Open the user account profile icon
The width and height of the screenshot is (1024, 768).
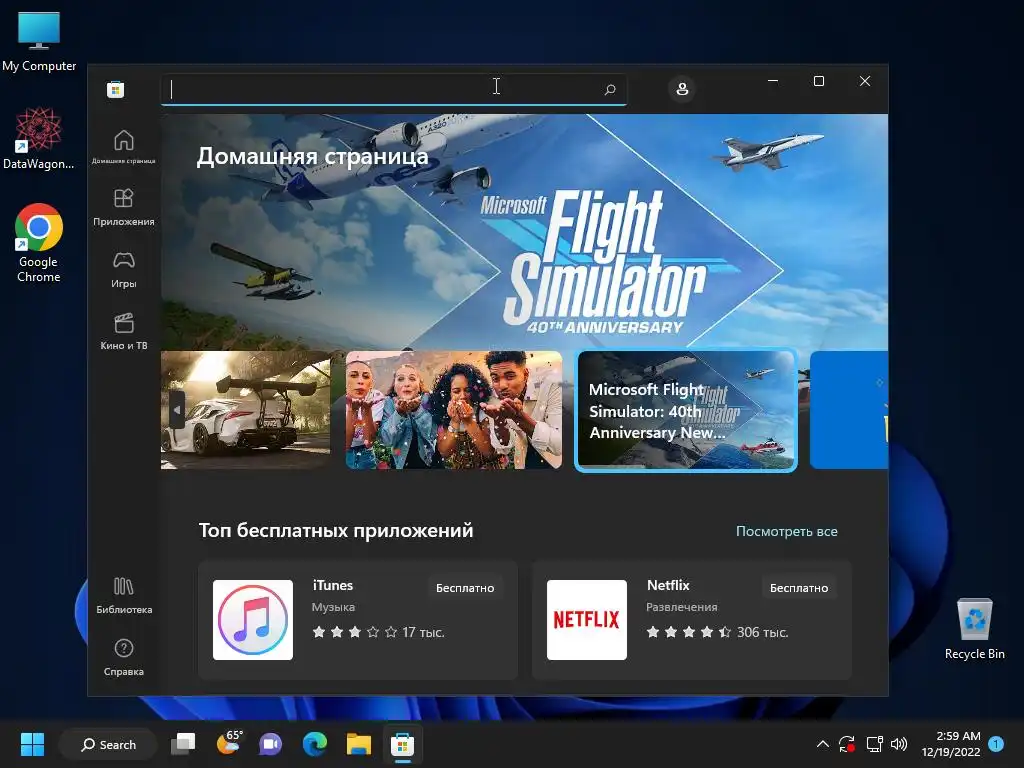(682, 89)
